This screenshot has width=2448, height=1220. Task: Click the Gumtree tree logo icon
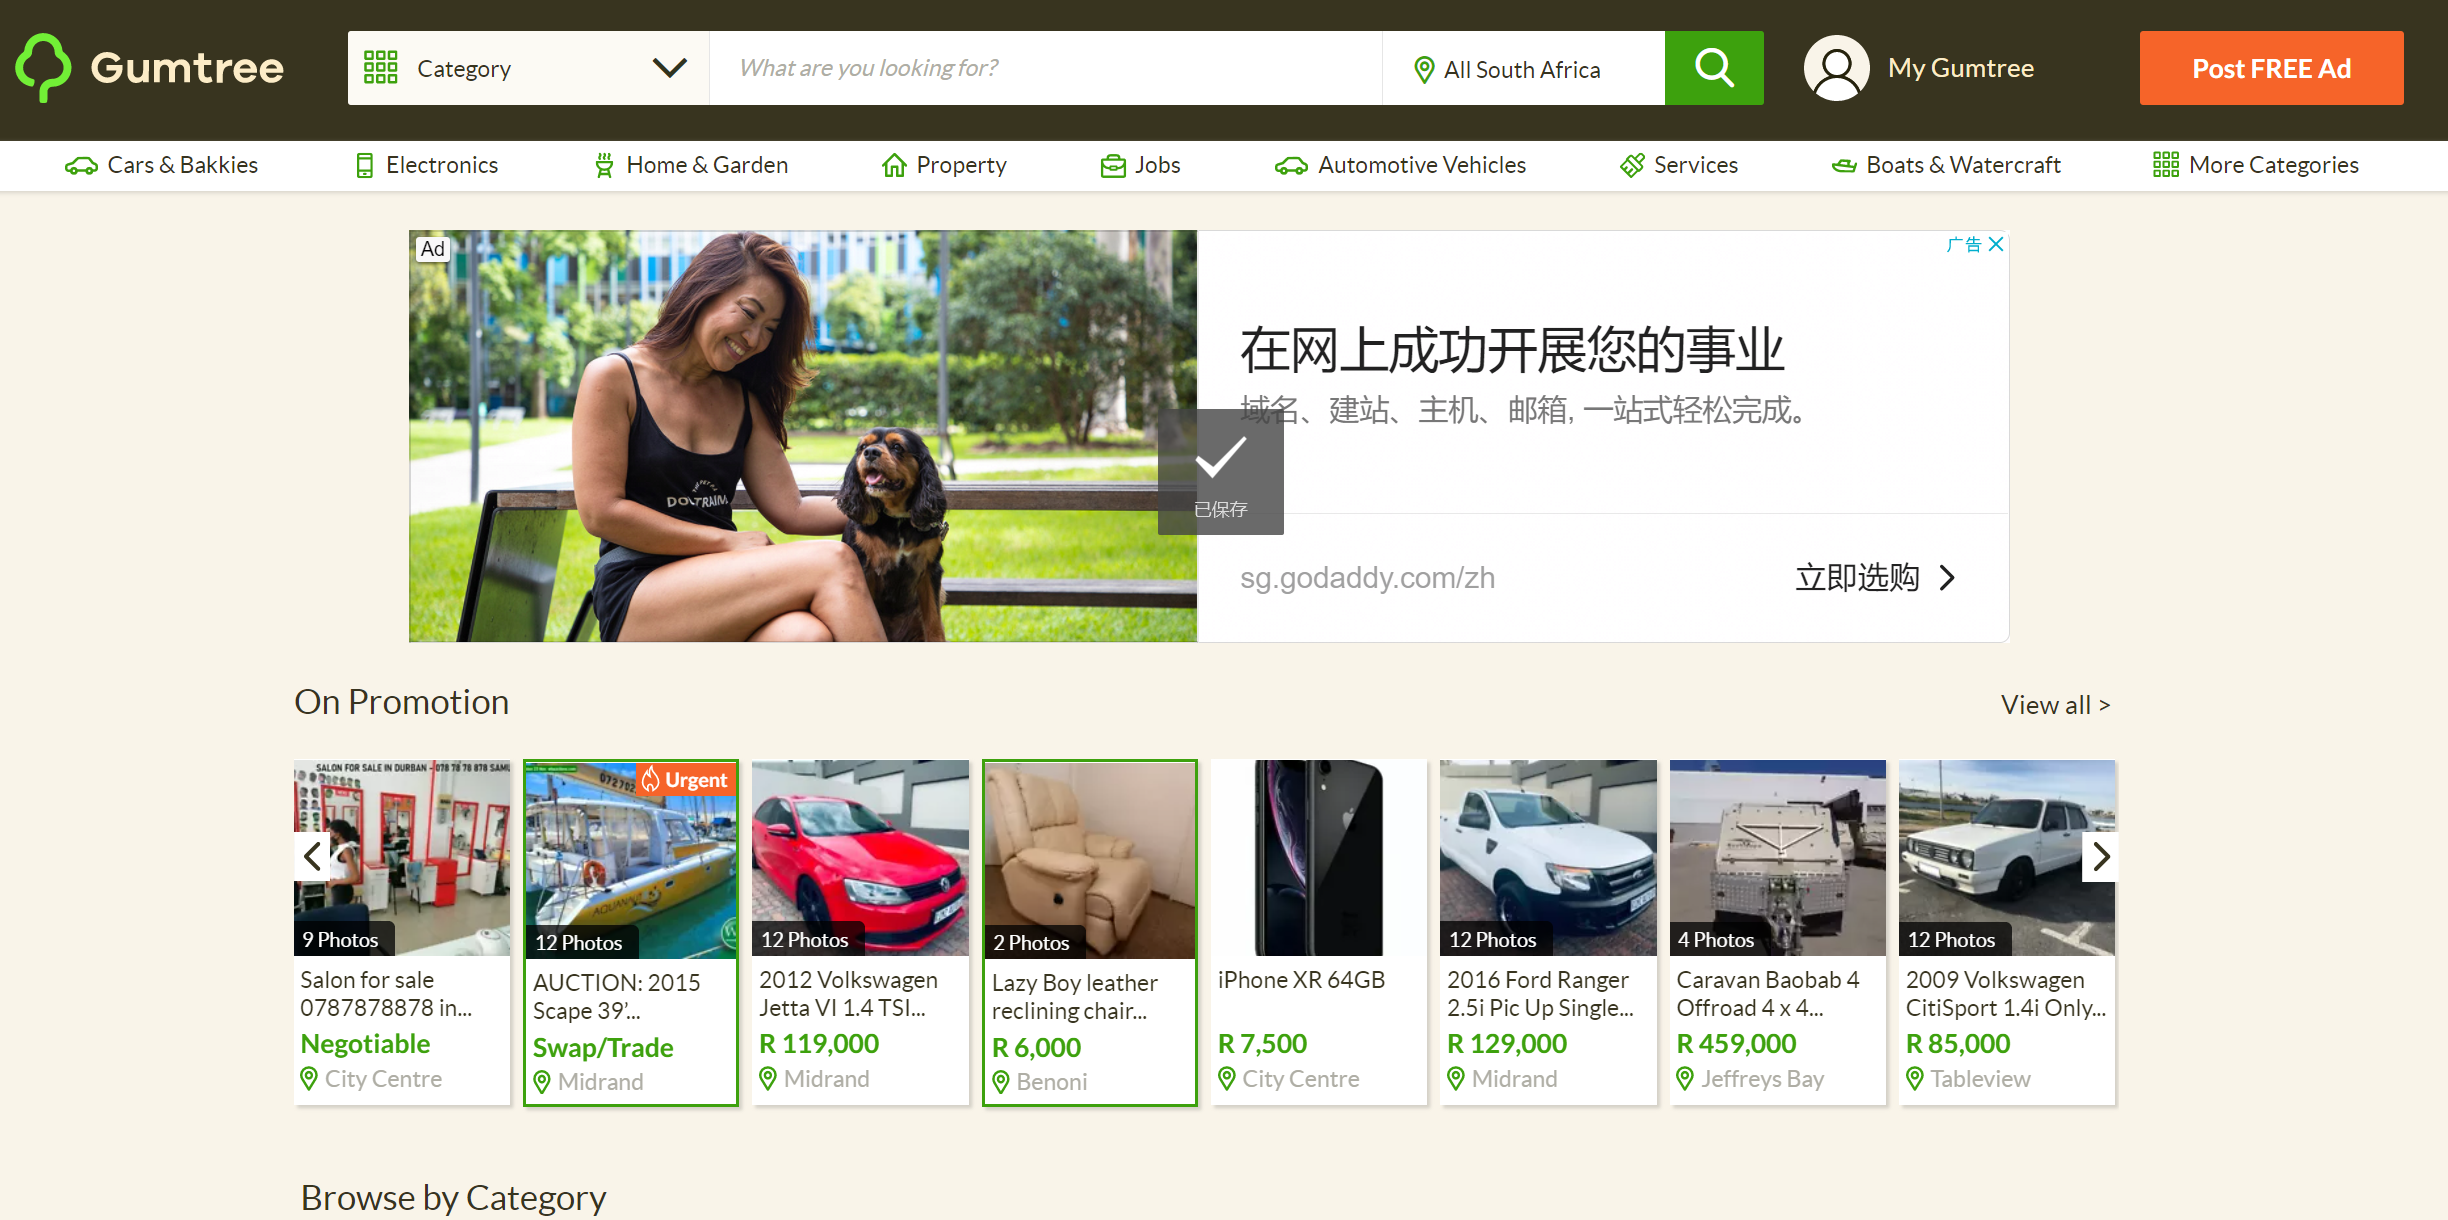(43, 68)
